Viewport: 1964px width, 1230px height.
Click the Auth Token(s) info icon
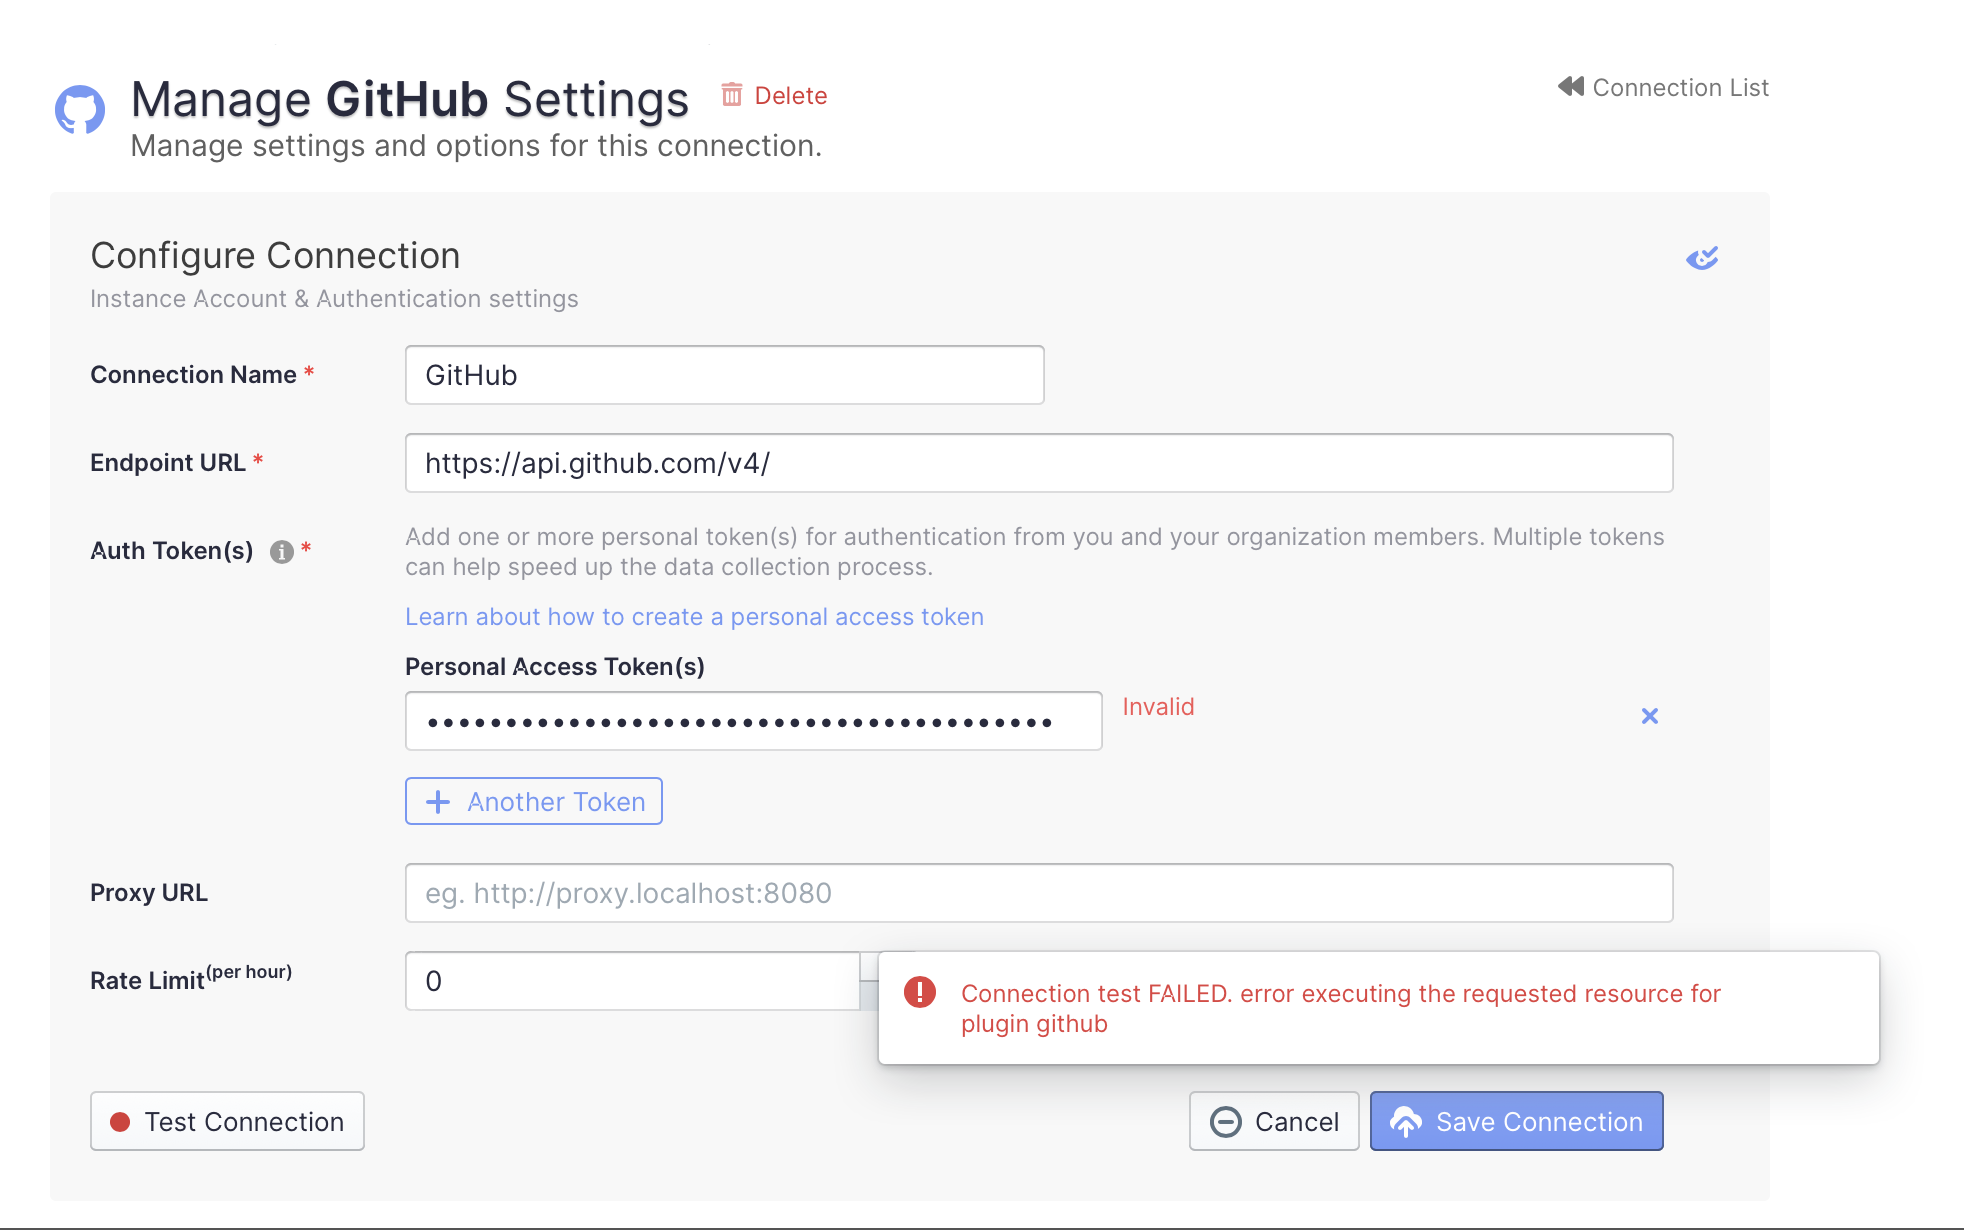click(282, 552)
